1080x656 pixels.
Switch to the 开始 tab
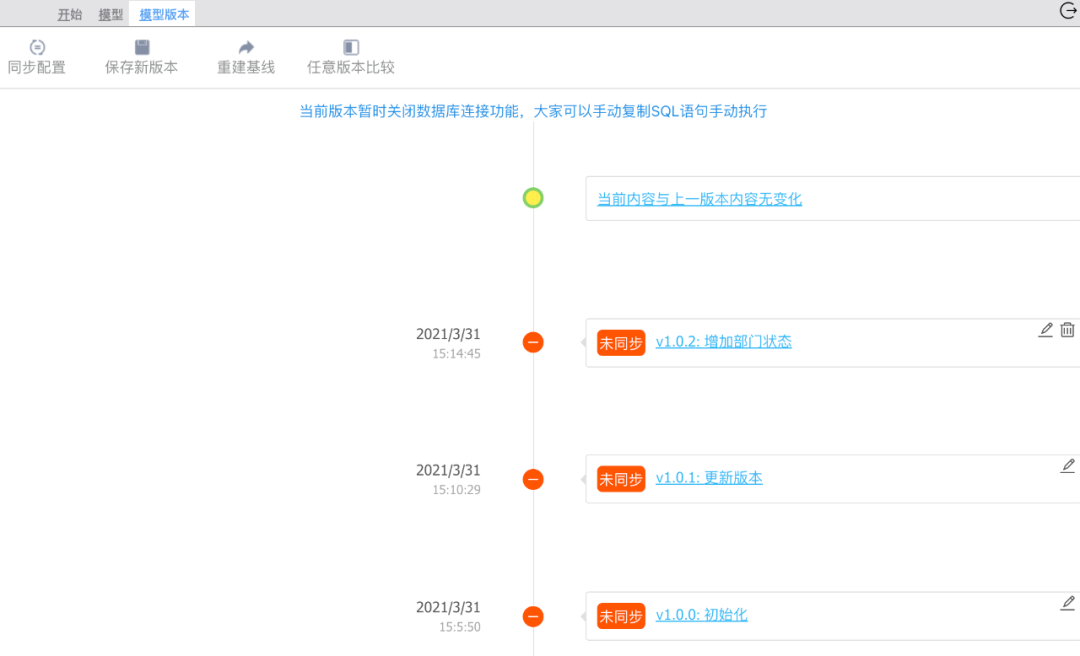click(x=69, y=14)
